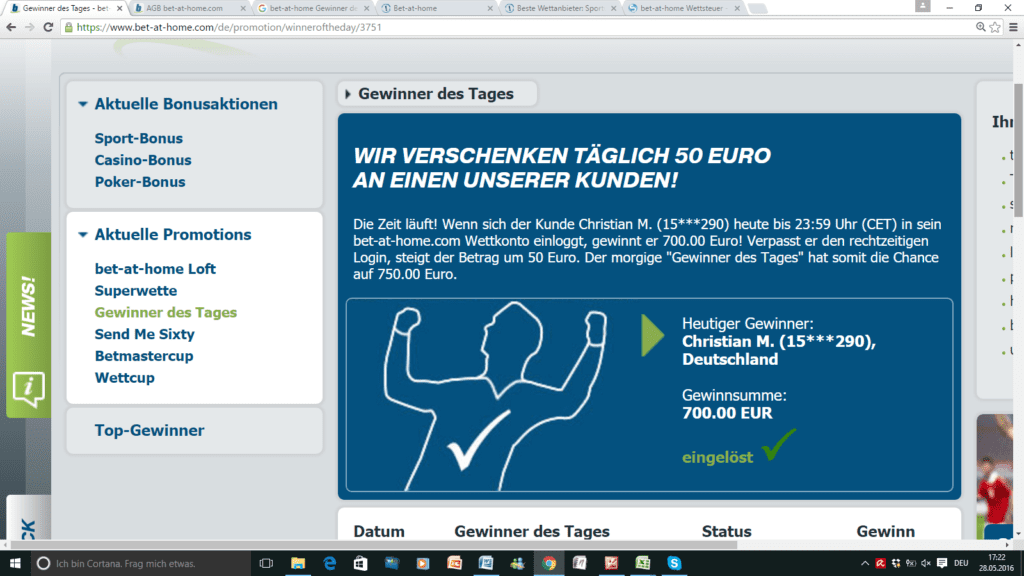Screen dimensions: 1024x576
Task: Switch to the AGB bet-at-home.com tab
Action: (189, 8)
